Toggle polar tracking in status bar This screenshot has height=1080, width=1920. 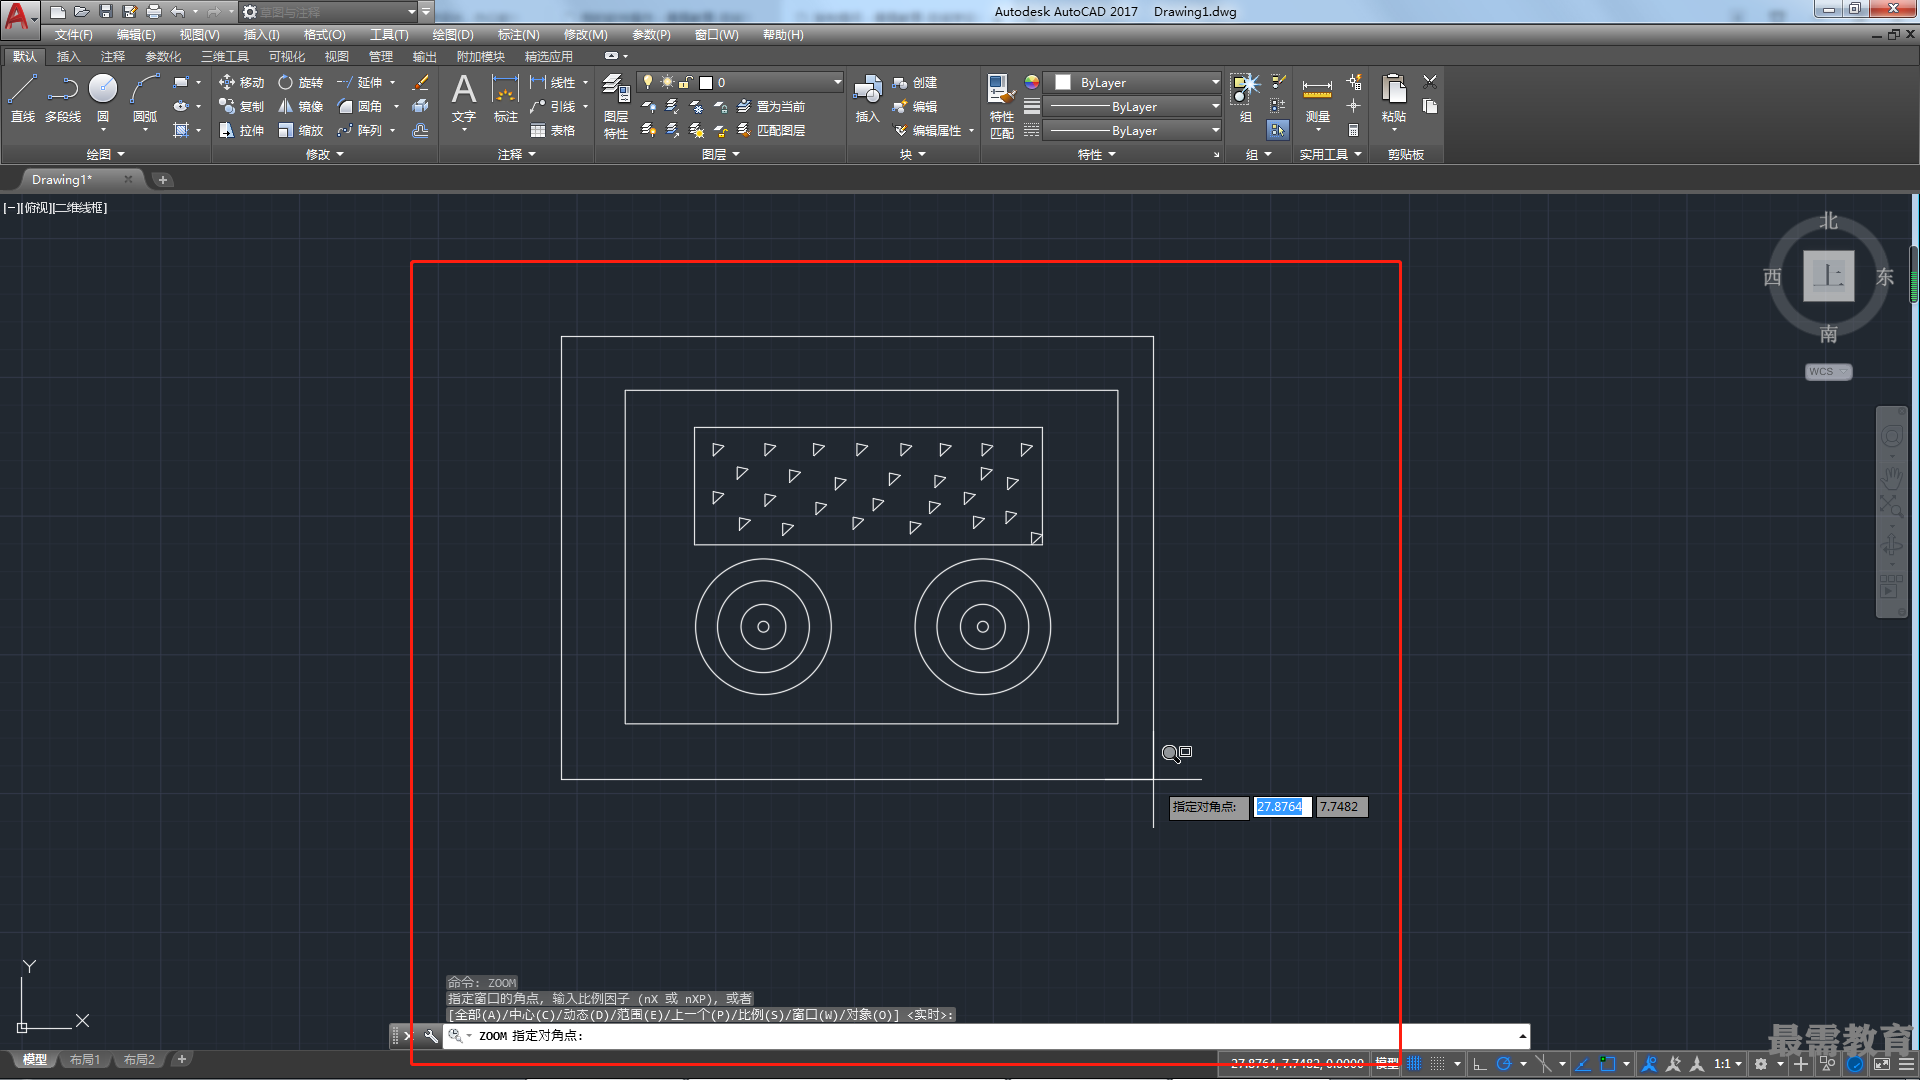pyautogui.click(x=1503, y=1064)
